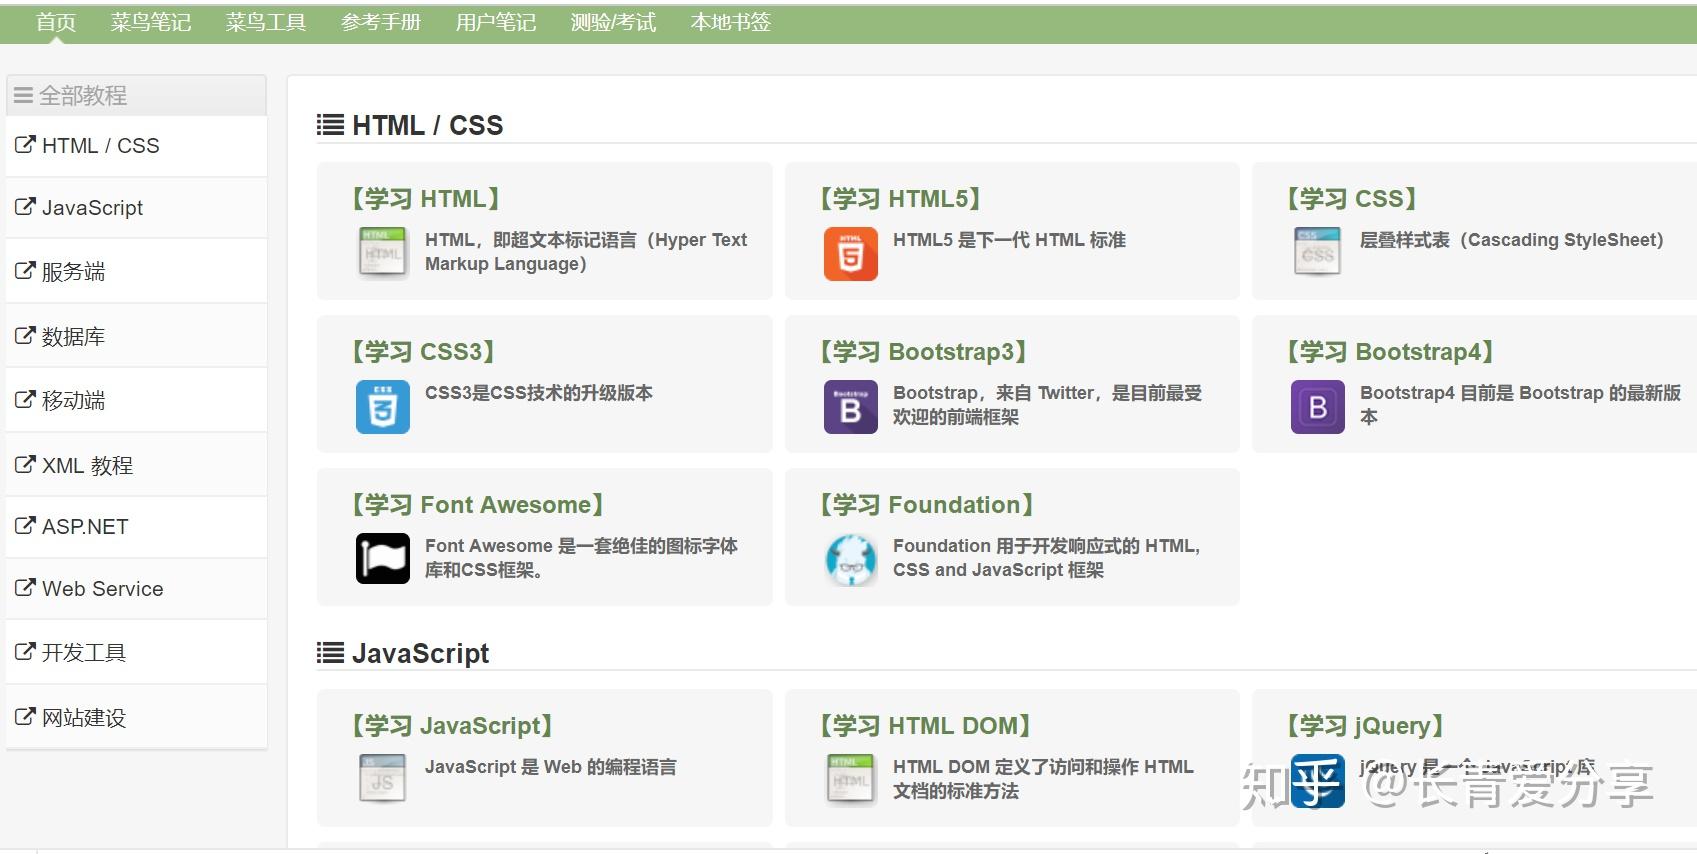Click 'Foundation 用于开发响应式的 HTML' description
Image resolution: width=1697 pixels, height=854 pixels.
(1046, 558)
